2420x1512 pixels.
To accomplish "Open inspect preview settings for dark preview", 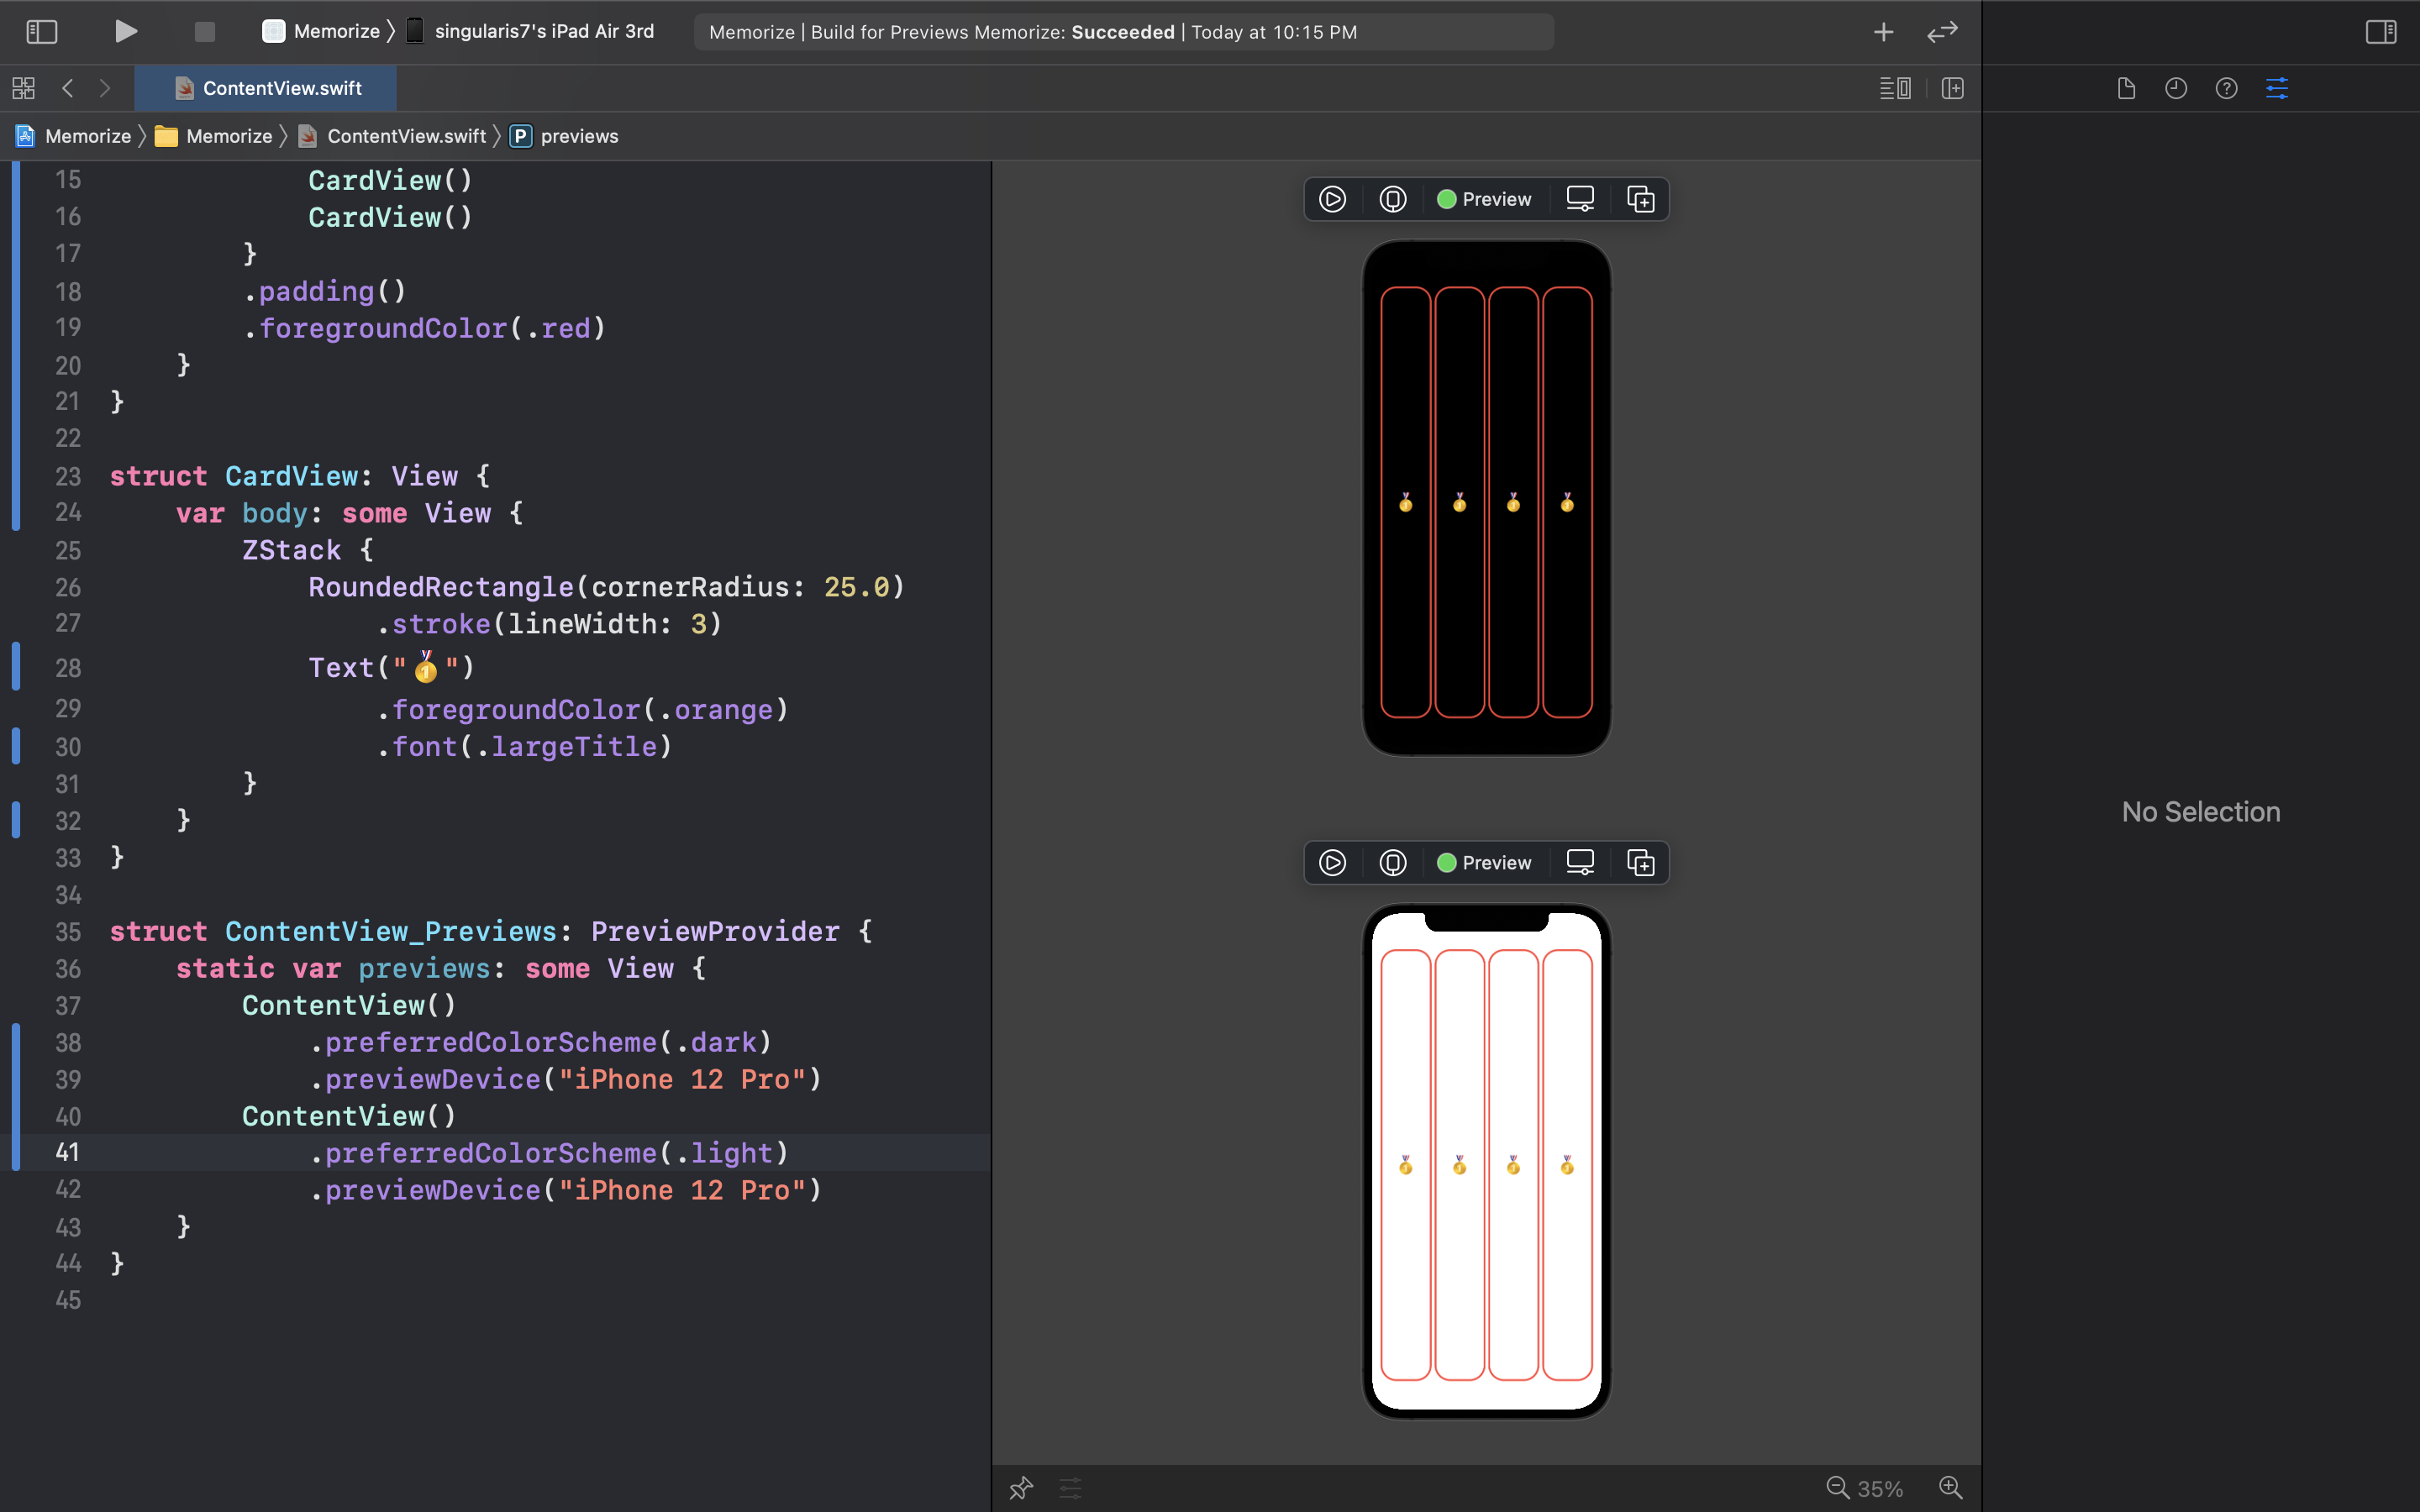I will pyautogui.click(x=1580, y=199).
